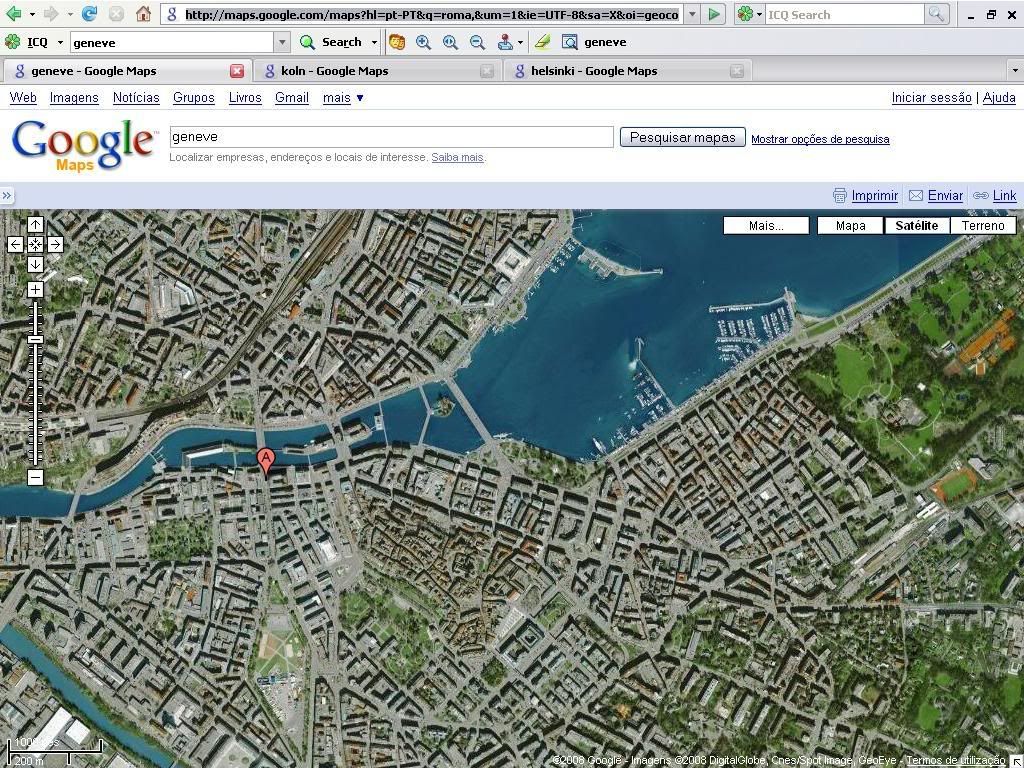Switch the map to Mapa view
The height and width of the screenshot is (768, 1024).
(850, 225)
